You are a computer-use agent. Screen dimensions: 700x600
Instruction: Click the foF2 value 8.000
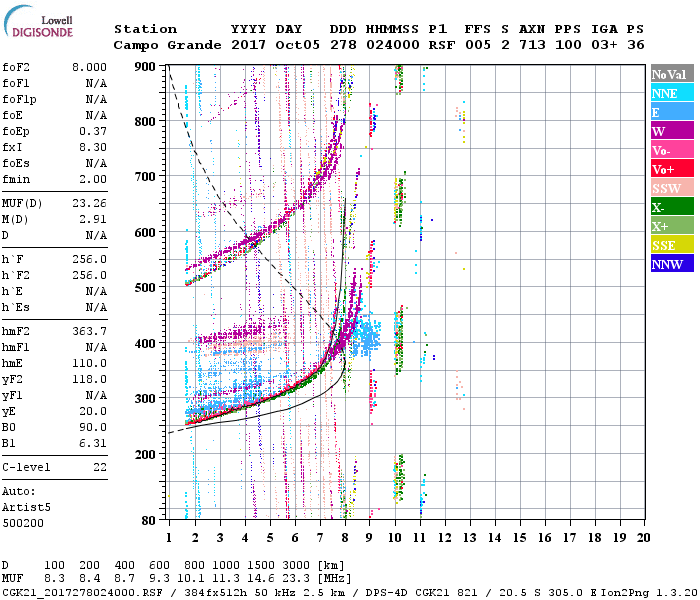(91, 67)
